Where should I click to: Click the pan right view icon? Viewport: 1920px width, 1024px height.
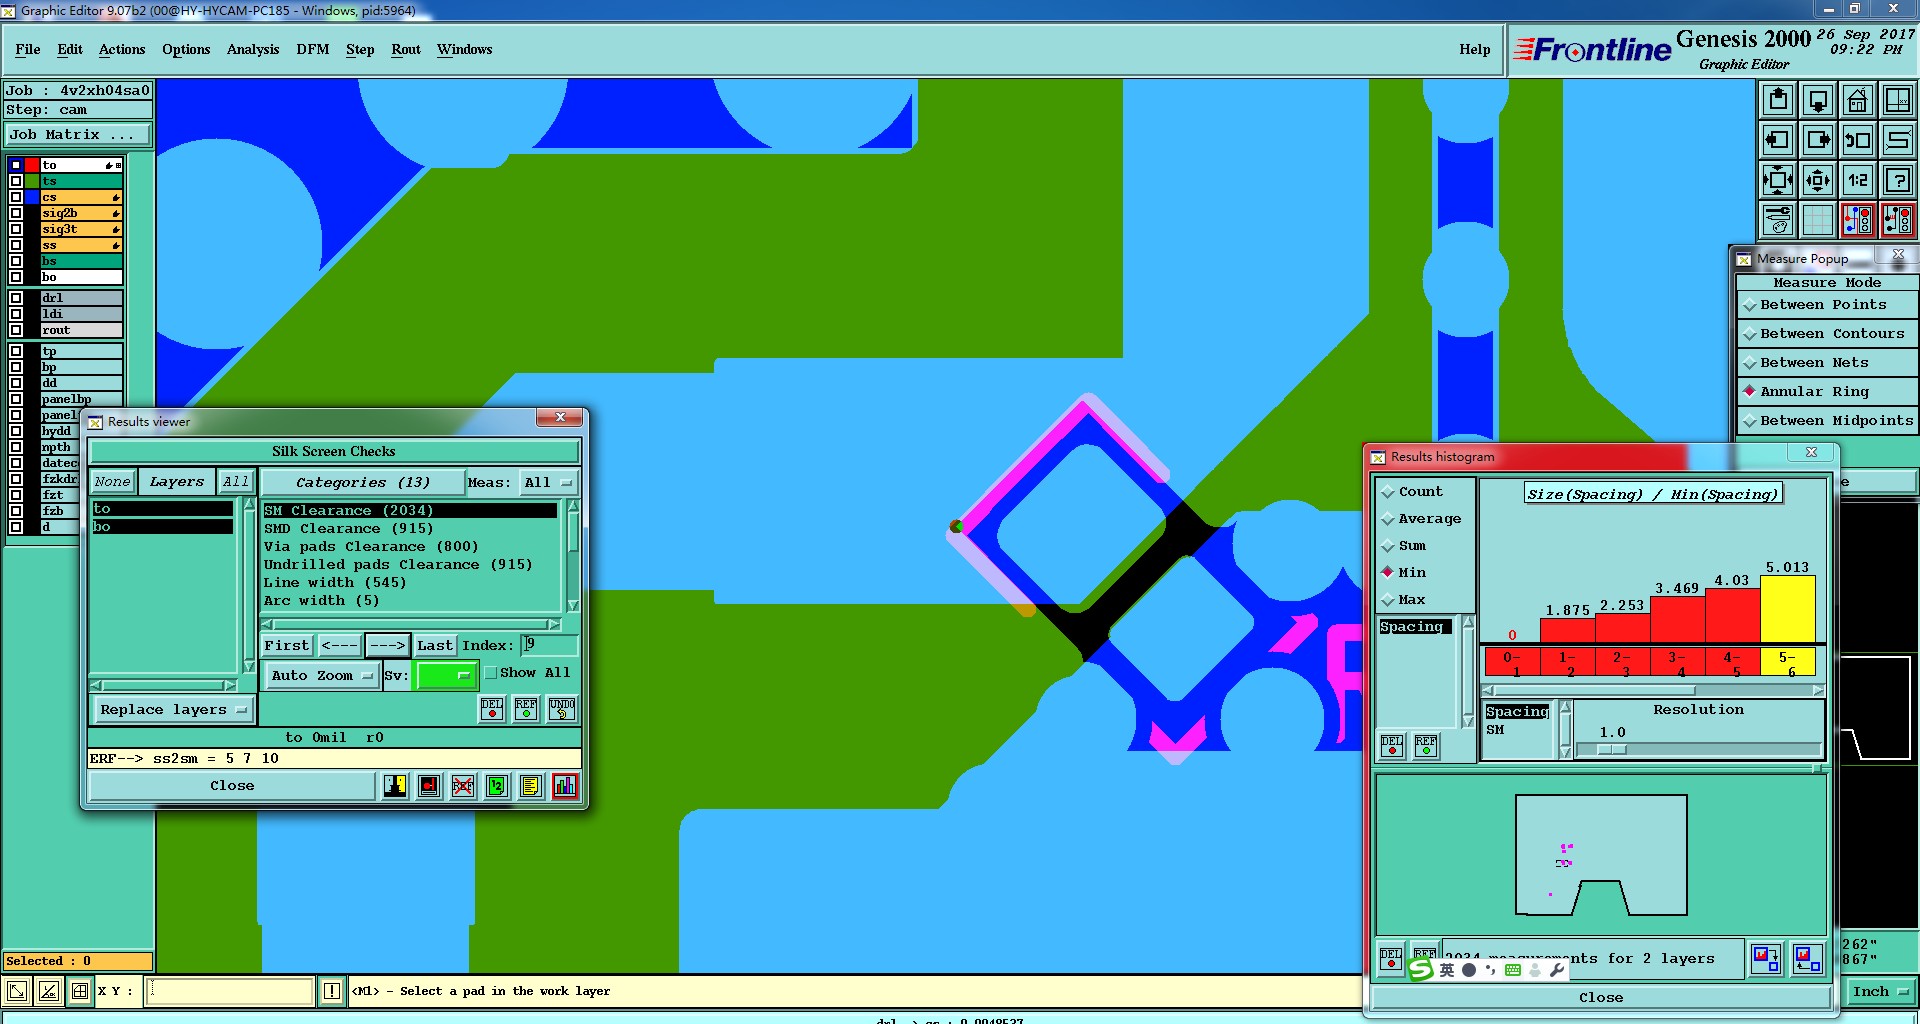click(1818, 140)
